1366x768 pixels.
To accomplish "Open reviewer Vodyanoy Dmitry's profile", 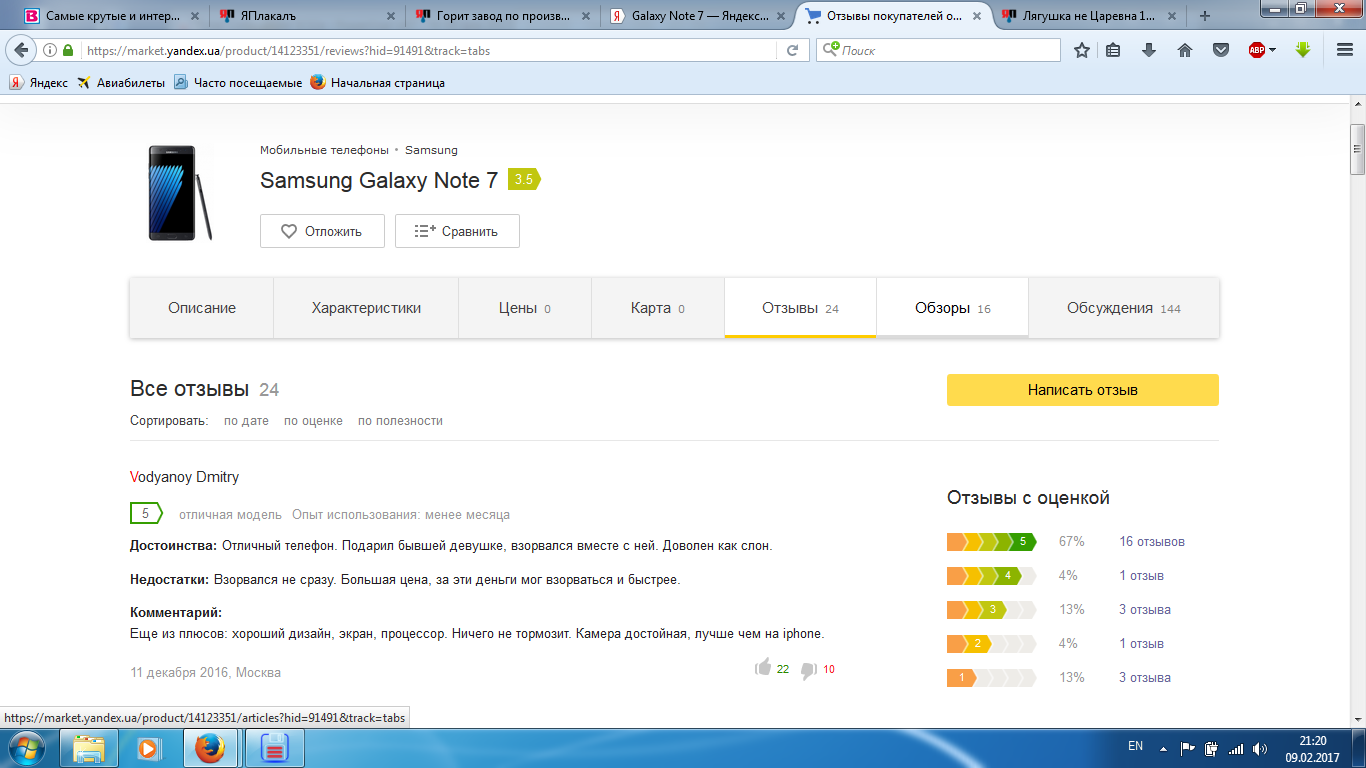I will 184,477.
